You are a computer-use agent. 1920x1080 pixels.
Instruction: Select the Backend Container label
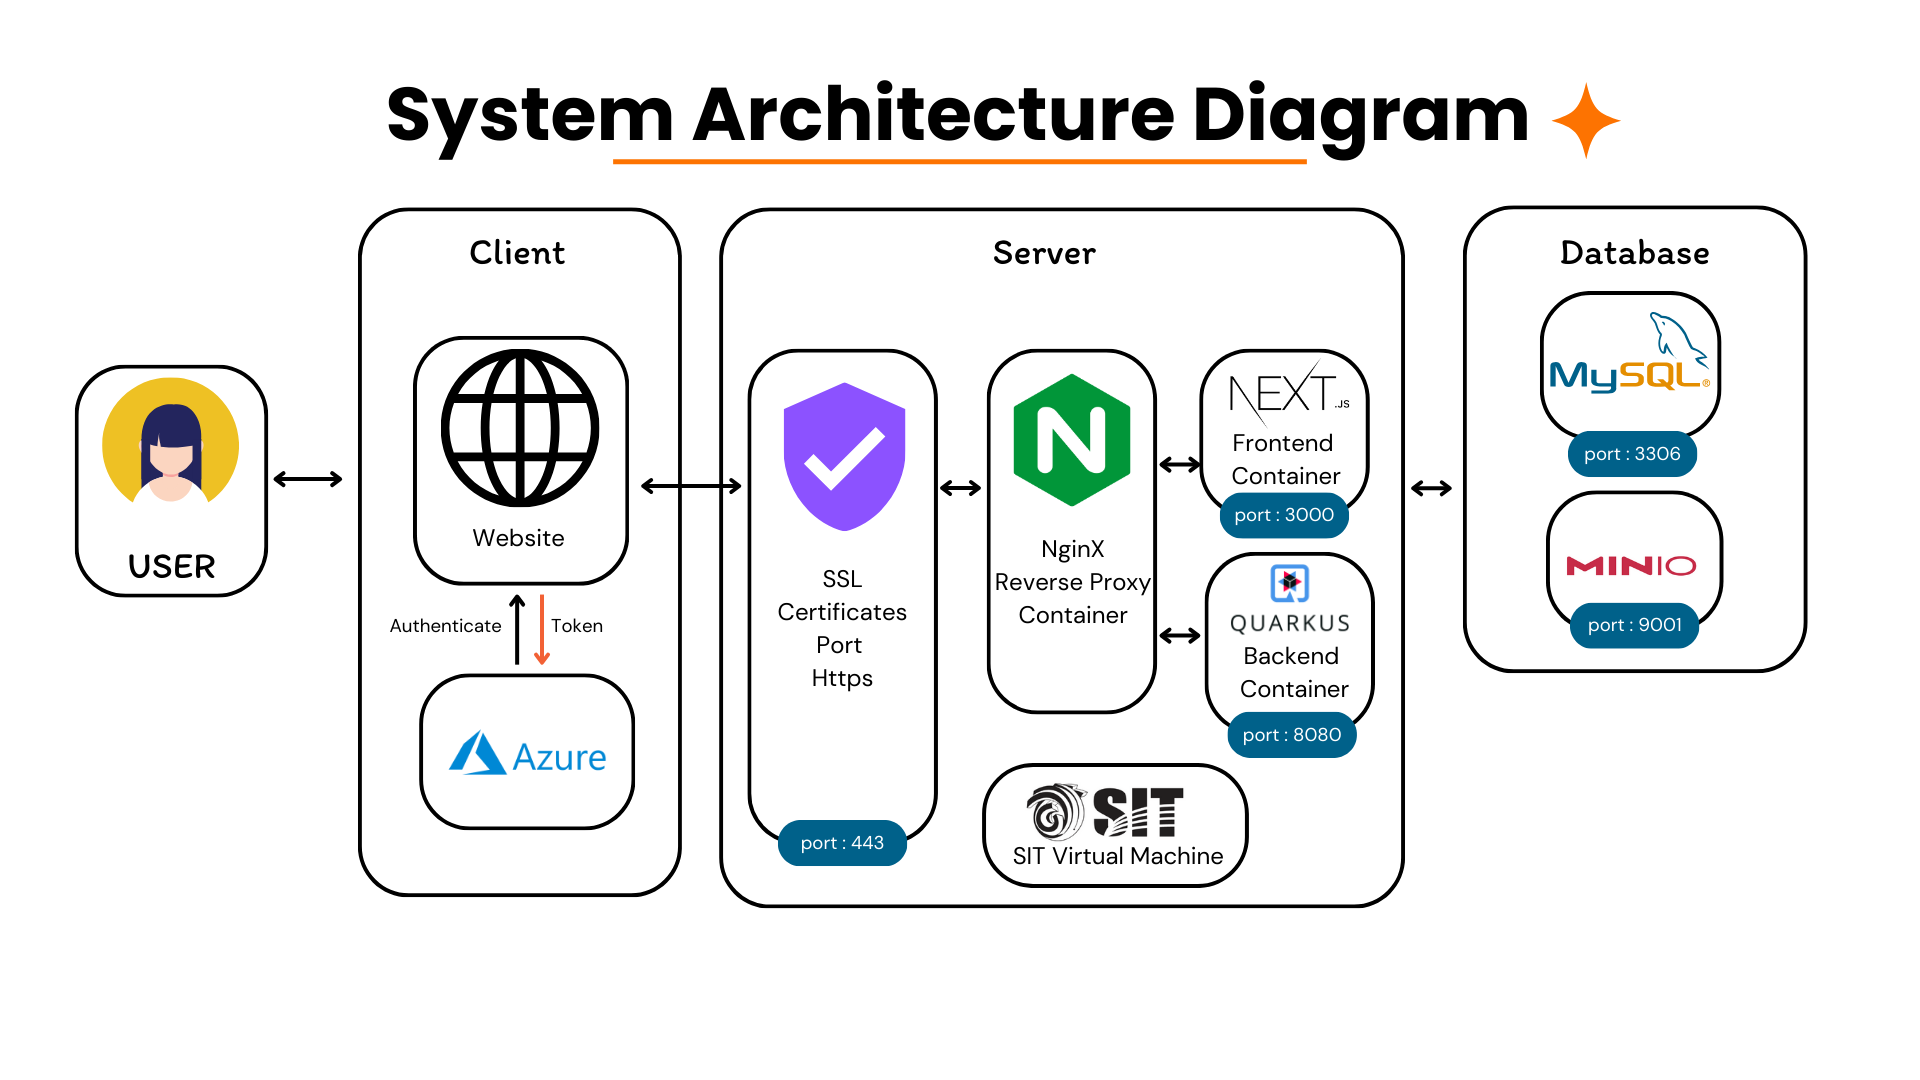pyautogui.click(x=1294, y=672)
